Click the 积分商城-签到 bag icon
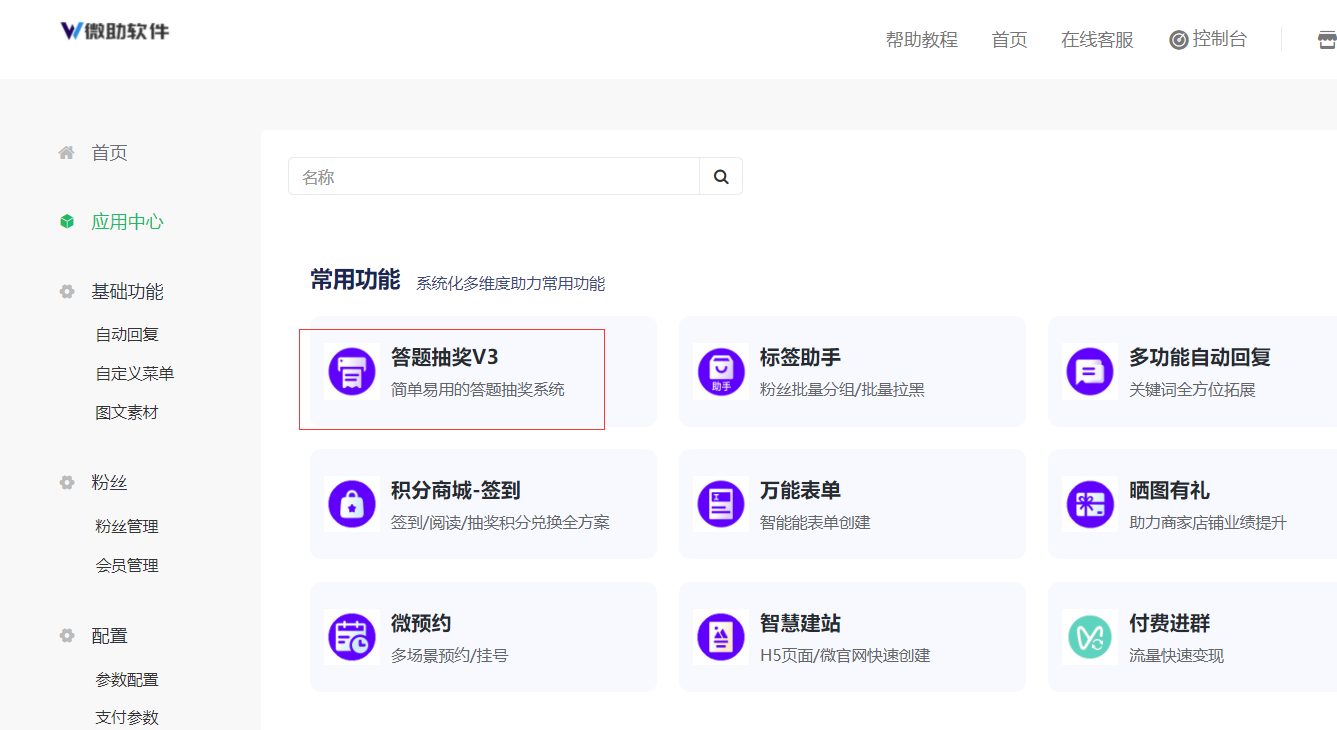1337x730 pixels. 352,505
